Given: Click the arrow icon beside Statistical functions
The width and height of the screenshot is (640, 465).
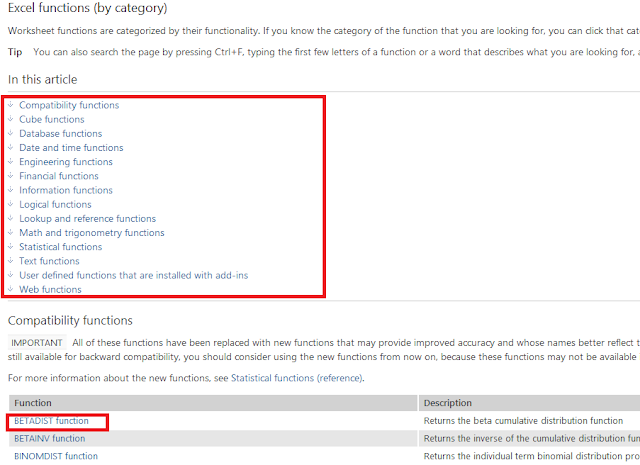Looking at the screenshot, I should (11, 247).
